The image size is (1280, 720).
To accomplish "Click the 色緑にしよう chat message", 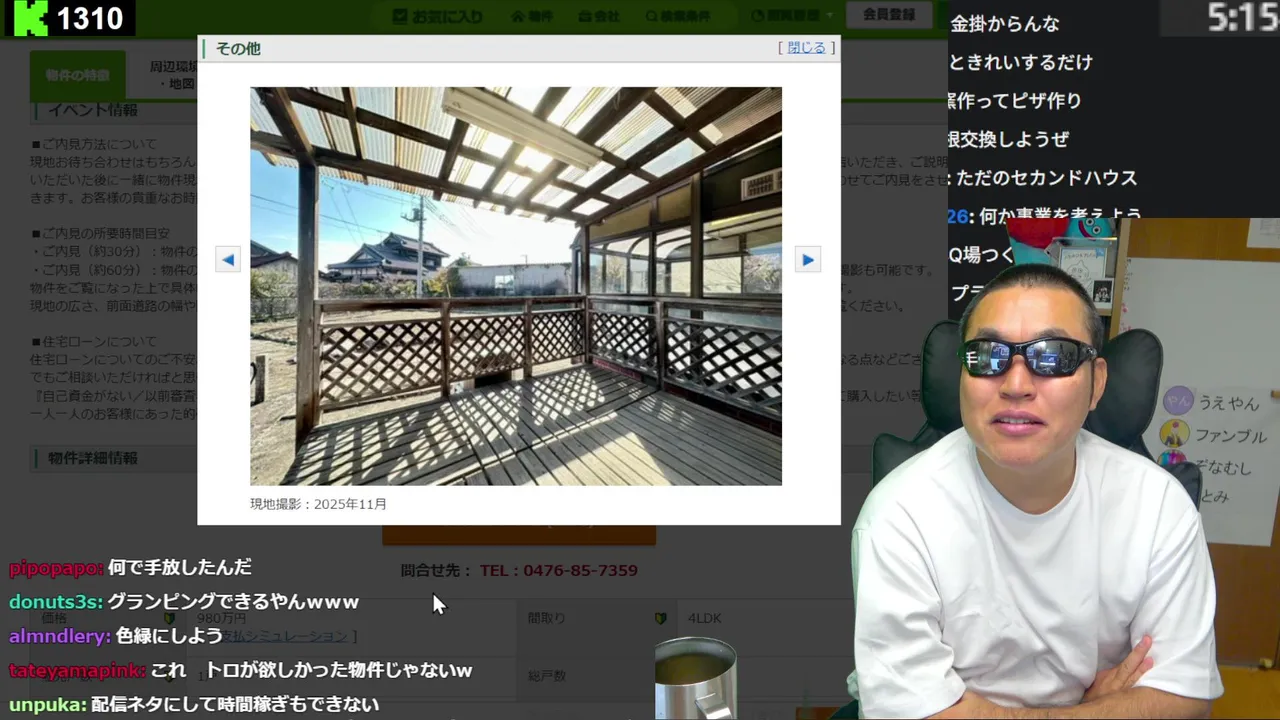I will 169,636.
